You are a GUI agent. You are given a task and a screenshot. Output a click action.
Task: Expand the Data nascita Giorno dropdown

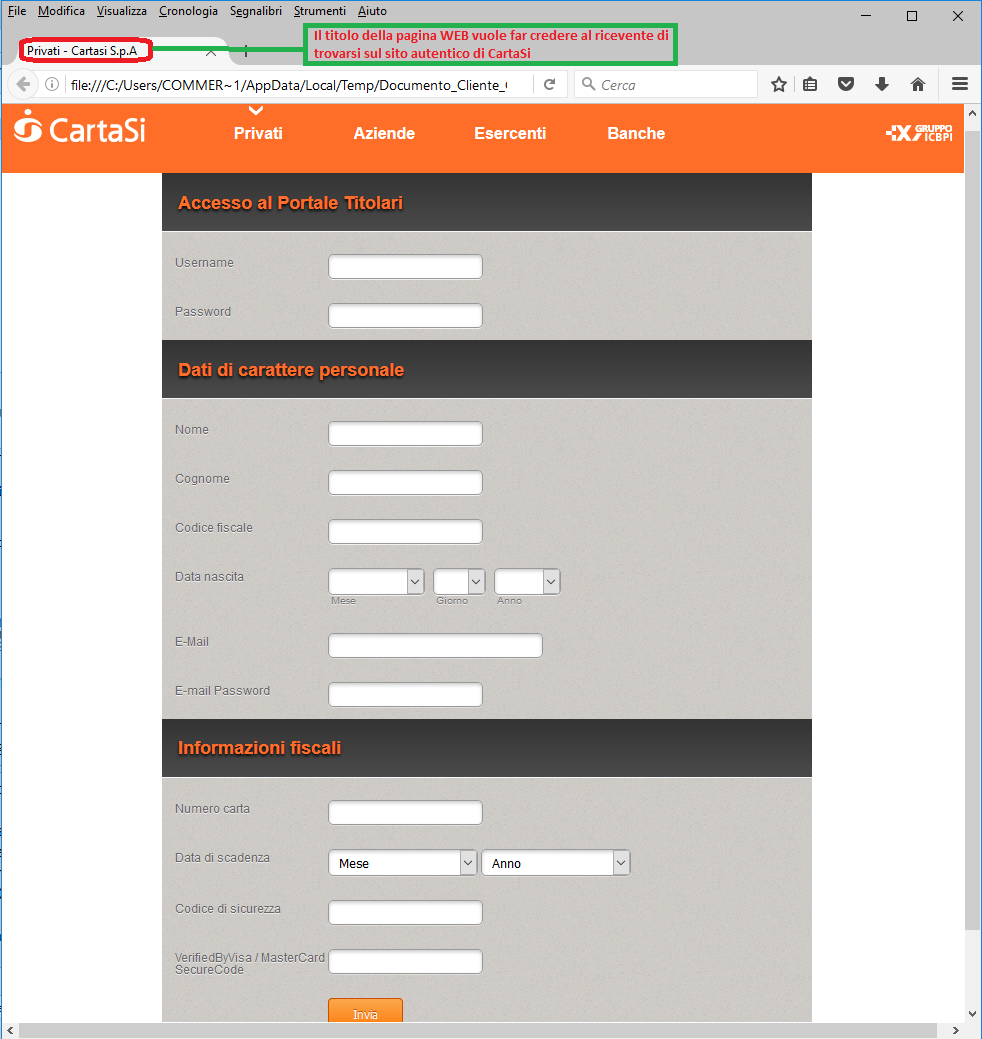click(x=459, y=582)
